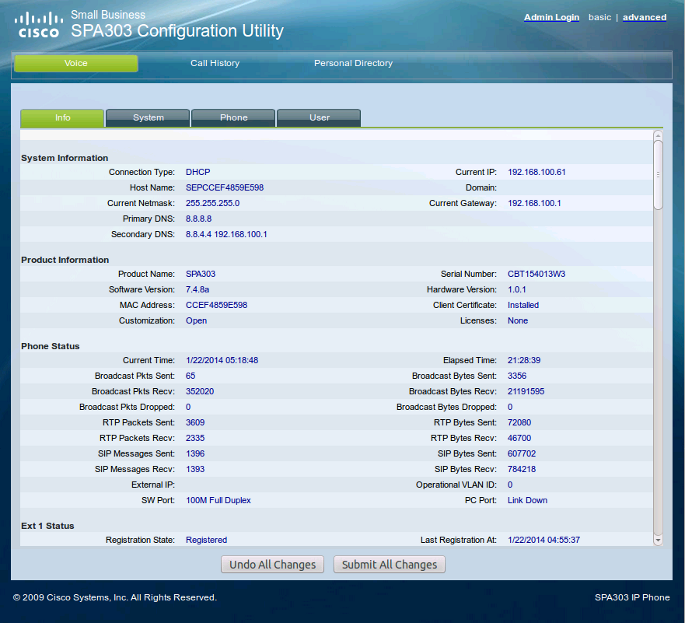Click the SPA303 IP Phone footer label
Screen dimensions: 685x623
tap(632, 598)
